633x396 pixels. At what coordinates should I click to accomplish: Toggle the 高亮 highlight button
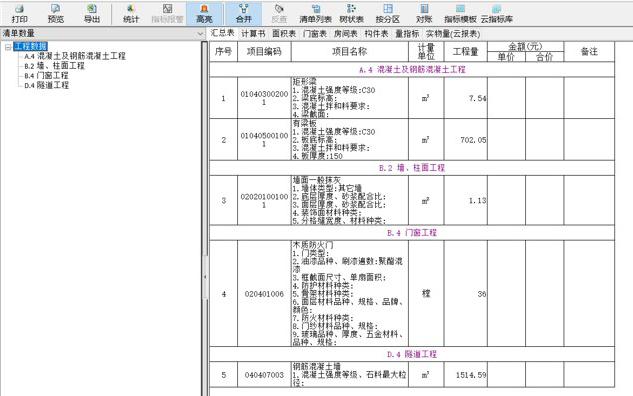click(204, 14)
